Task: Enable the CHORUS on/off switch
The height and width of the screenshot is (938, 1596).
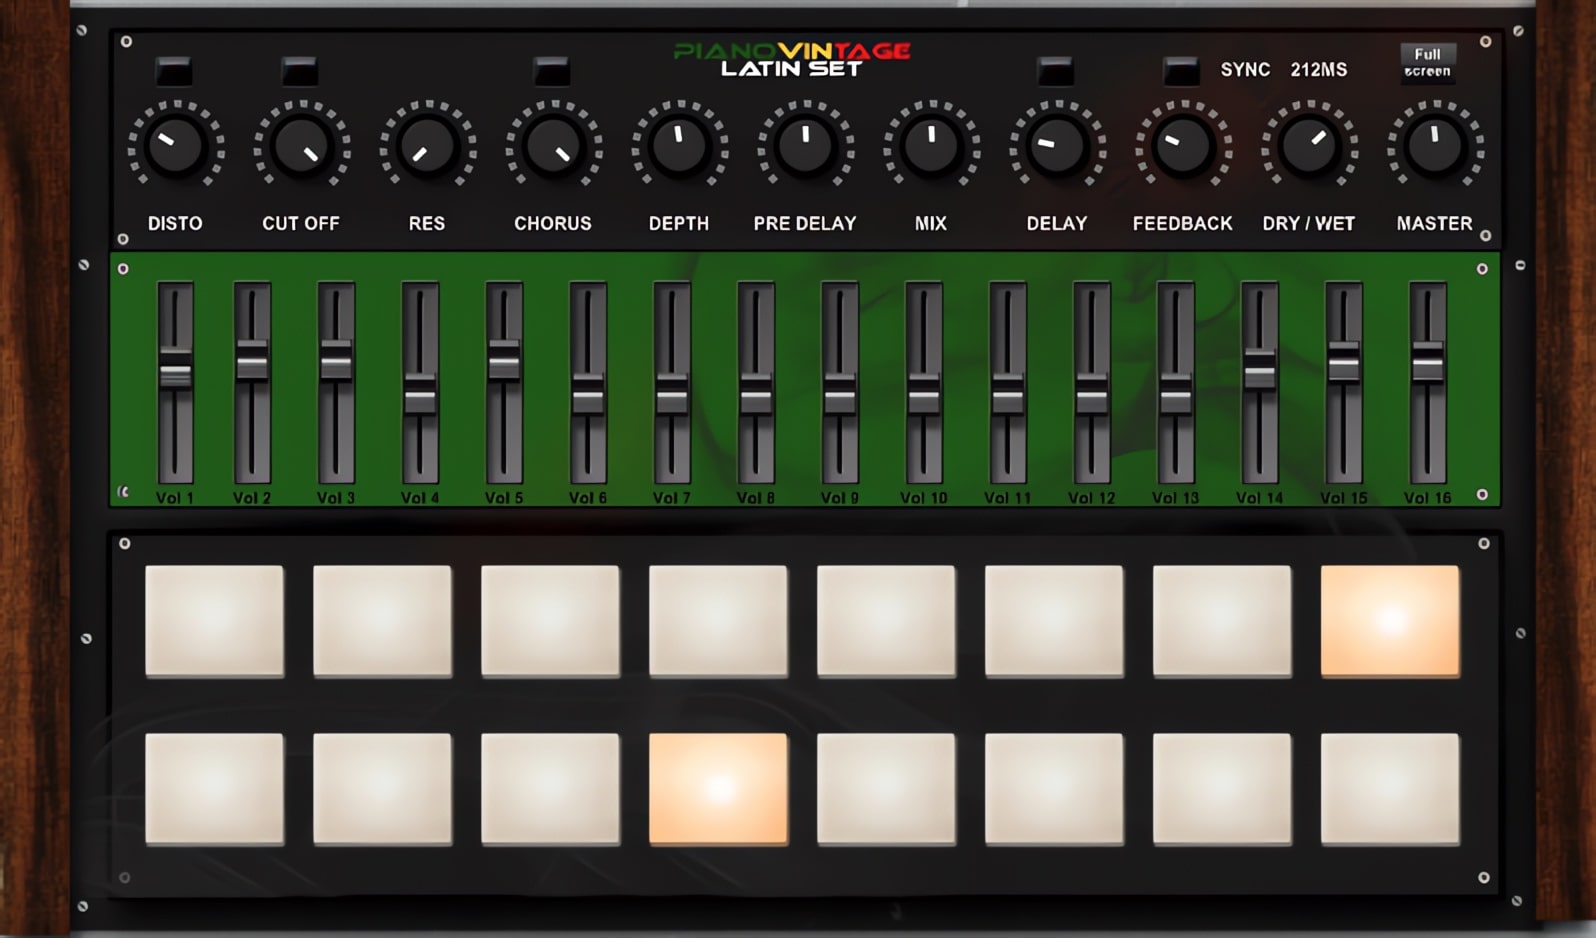Action: tap(552, 71)
